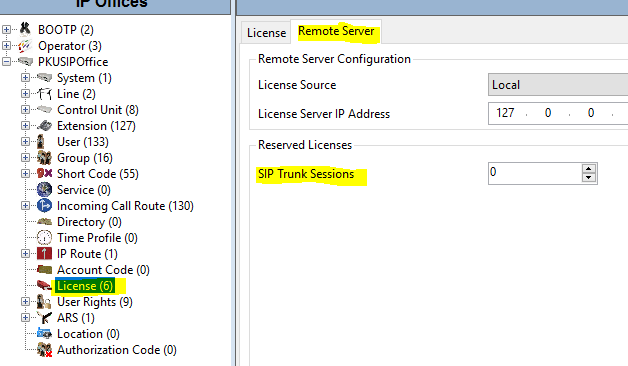Click the License dongle icon
Viewport: 628px width, 366px height.
(x=44, y=285)
